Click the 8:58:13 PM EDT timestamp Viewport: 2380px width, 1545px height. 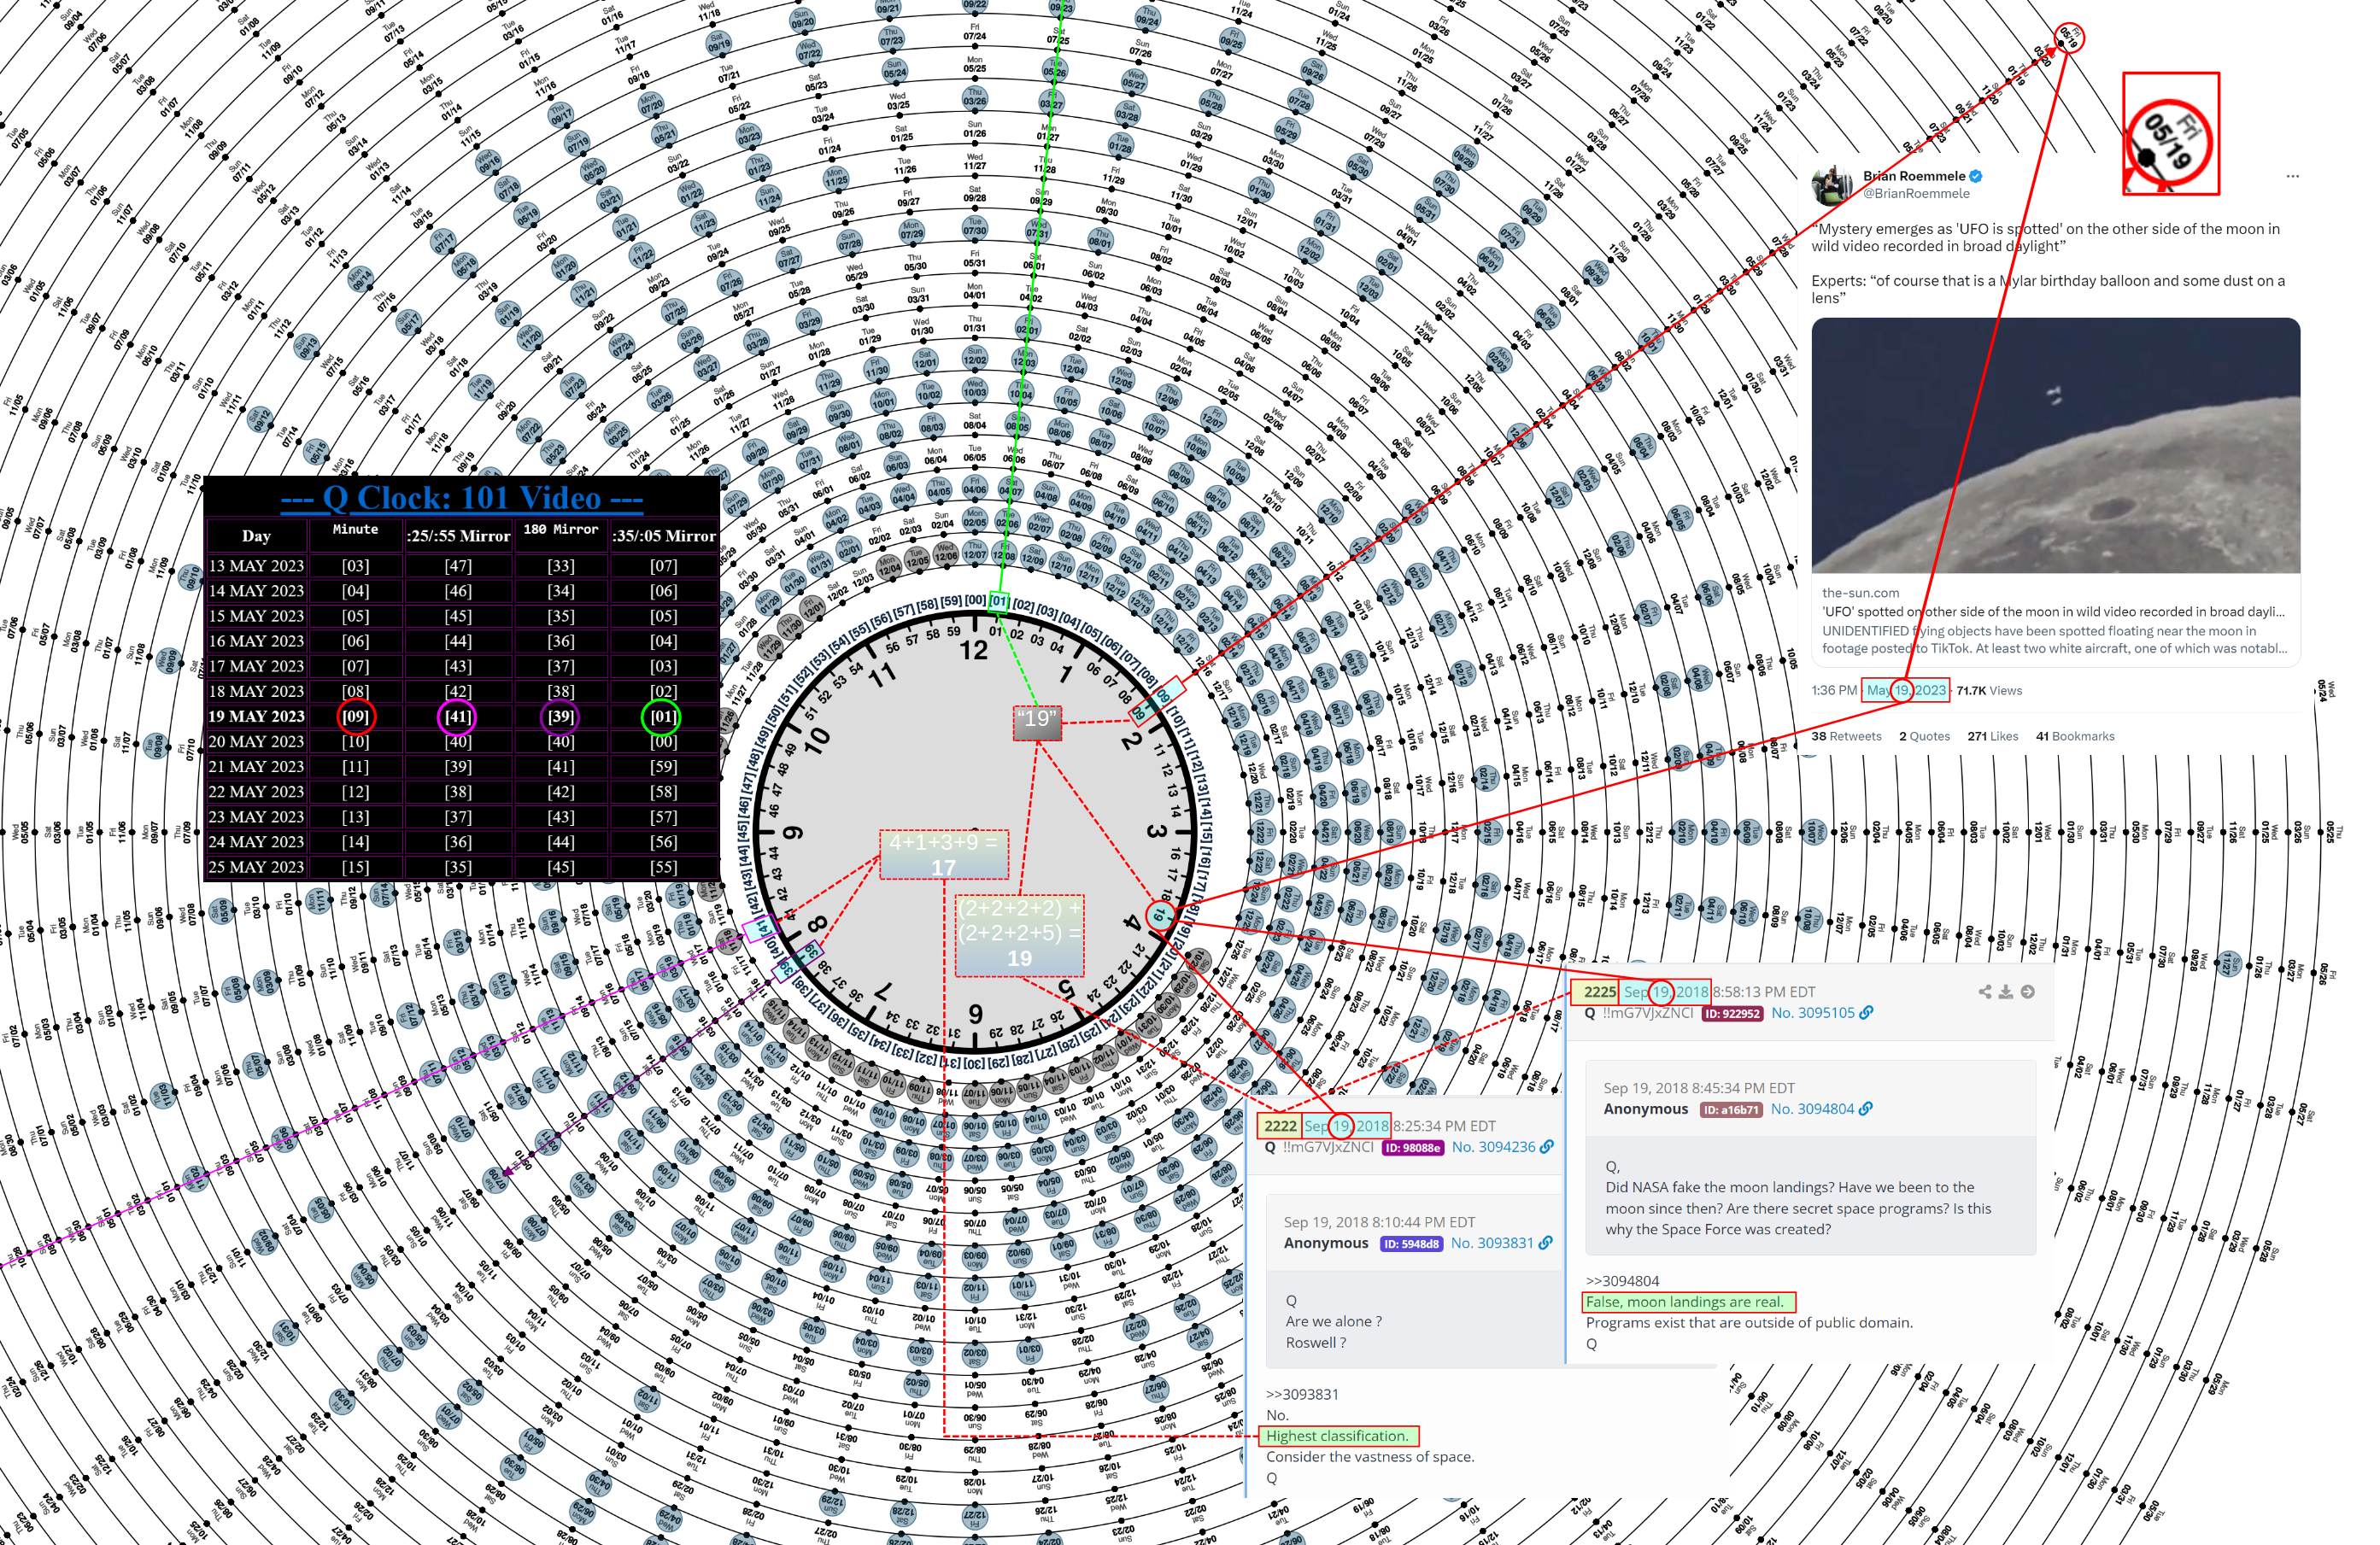[1763, 992]
